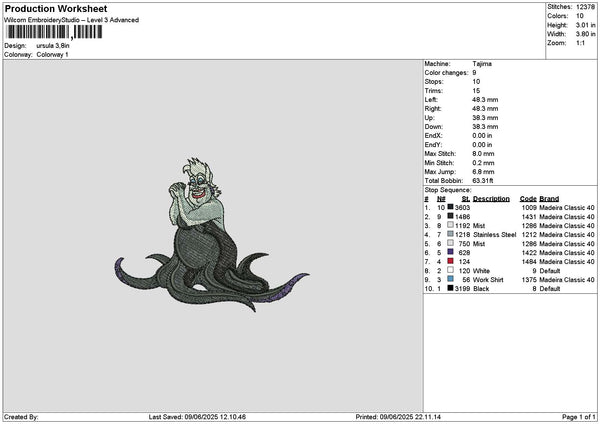Click the 'St.' column header
The width and height of the screenshot is (600, 424).
pyautogui.click(x=466, y=199)
